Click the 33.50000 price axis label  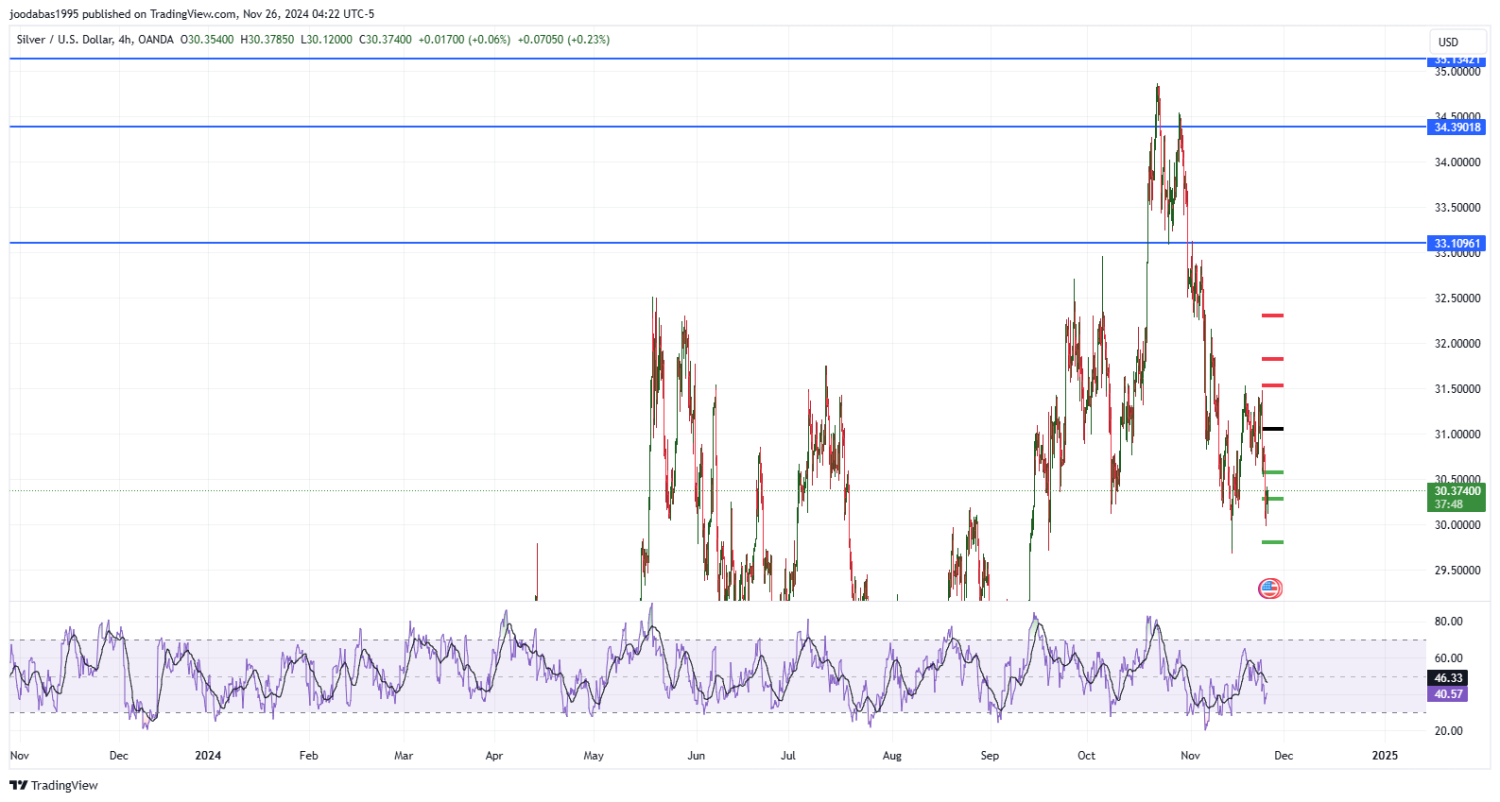(1458, 208)
